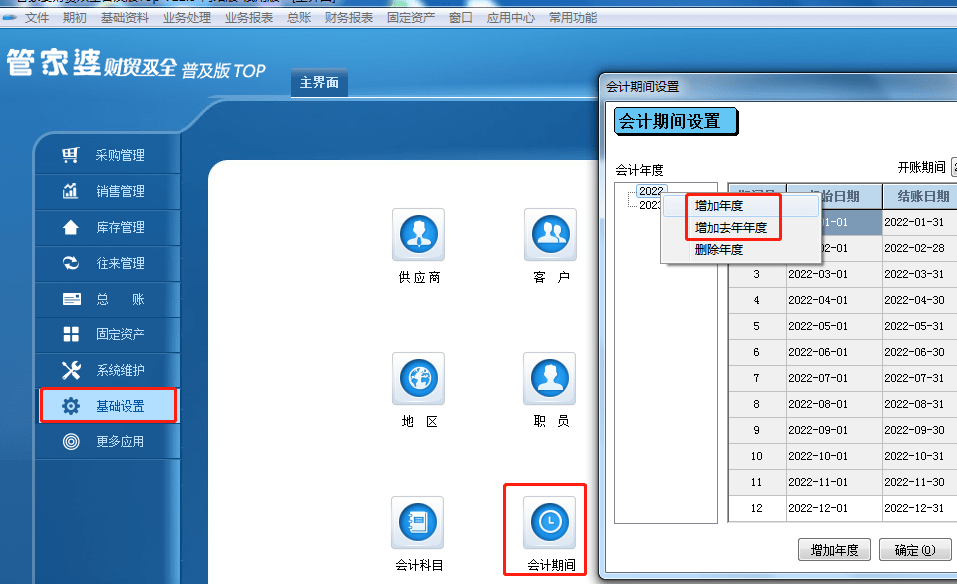This screenshot has width=957, height=584.
Task: Select the cell 2022-09-01
Action: coord(834,430)
